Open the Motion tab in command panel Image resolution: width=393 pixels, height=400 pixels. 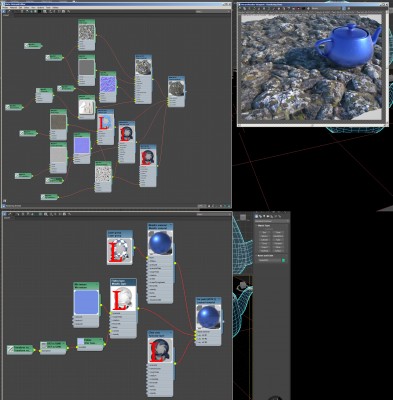click(268, 216)
